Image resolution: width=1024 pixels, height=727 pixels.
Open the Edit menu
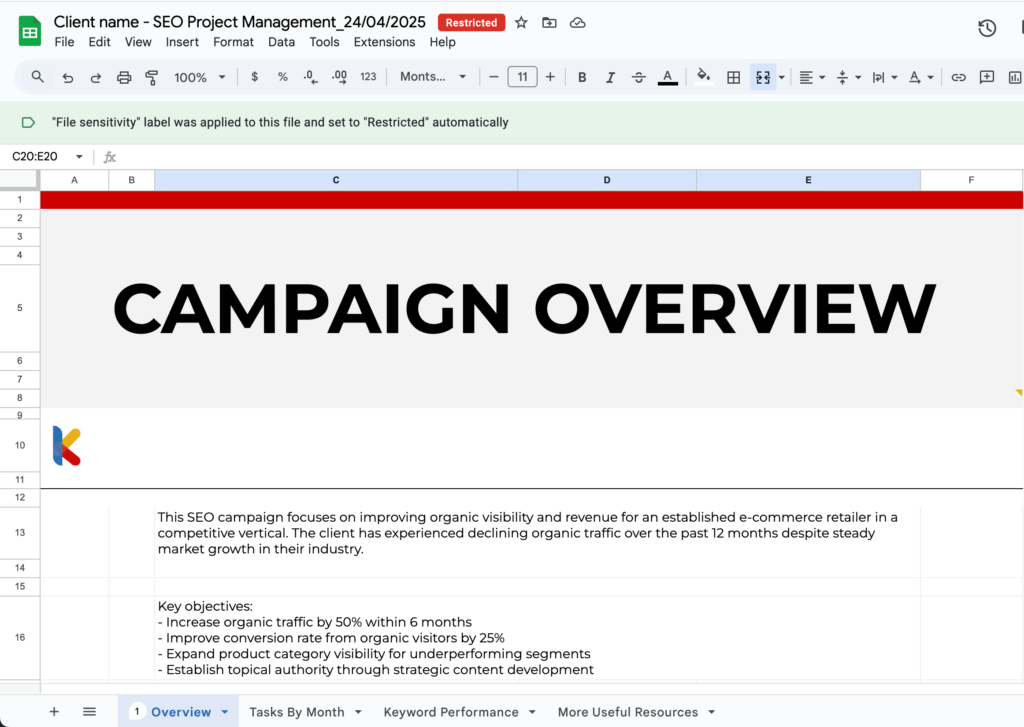click(x=99, y=42)
